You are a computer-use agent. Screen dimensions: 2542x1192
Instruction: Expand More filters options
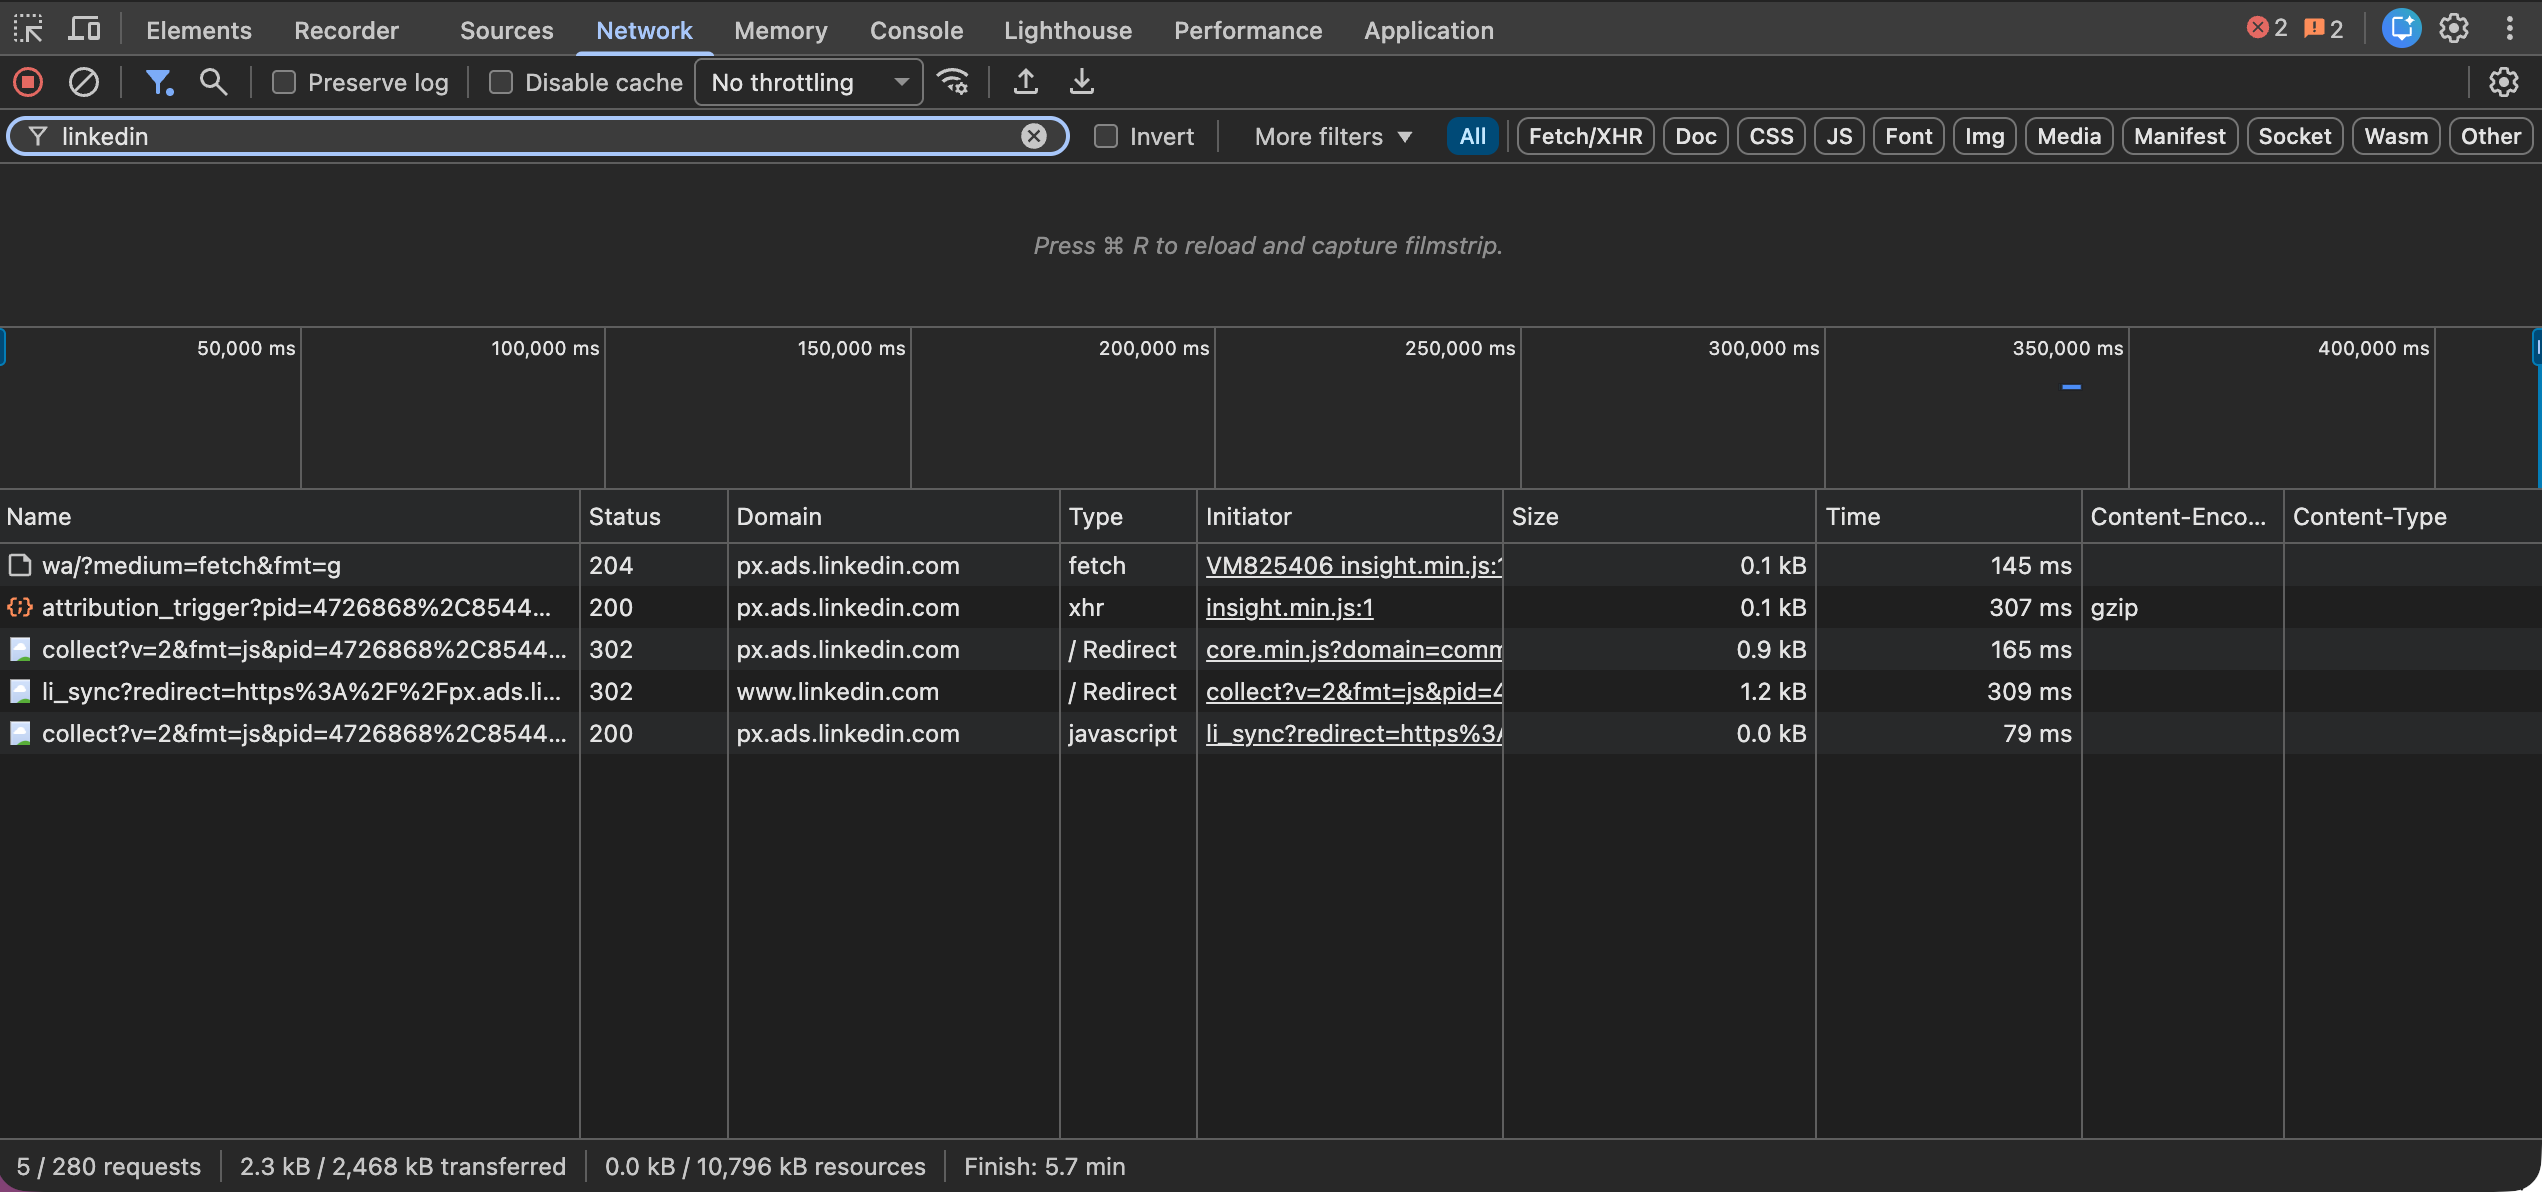[1331, 136]
